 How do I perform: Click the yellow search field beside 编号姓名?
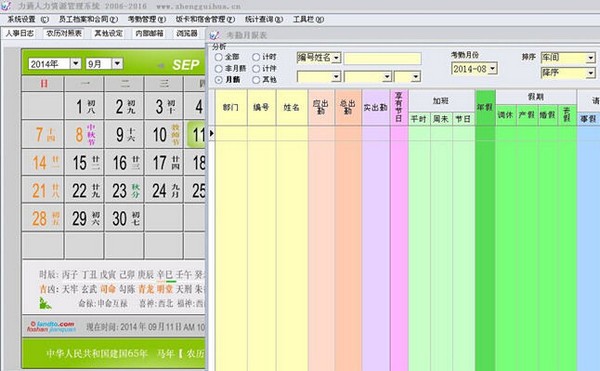382,59
